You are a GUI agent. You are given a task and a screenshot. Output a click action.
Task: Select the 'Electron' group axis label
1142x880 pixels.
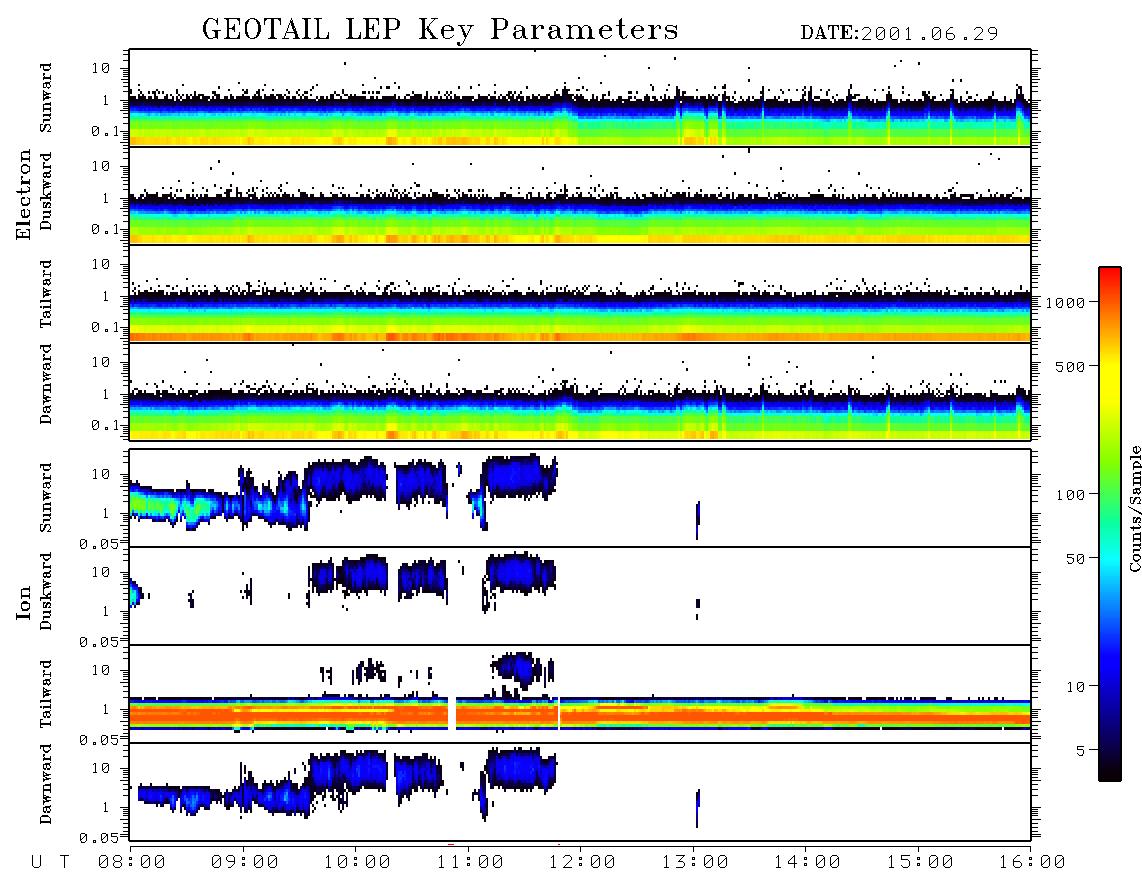coord(24,195)
